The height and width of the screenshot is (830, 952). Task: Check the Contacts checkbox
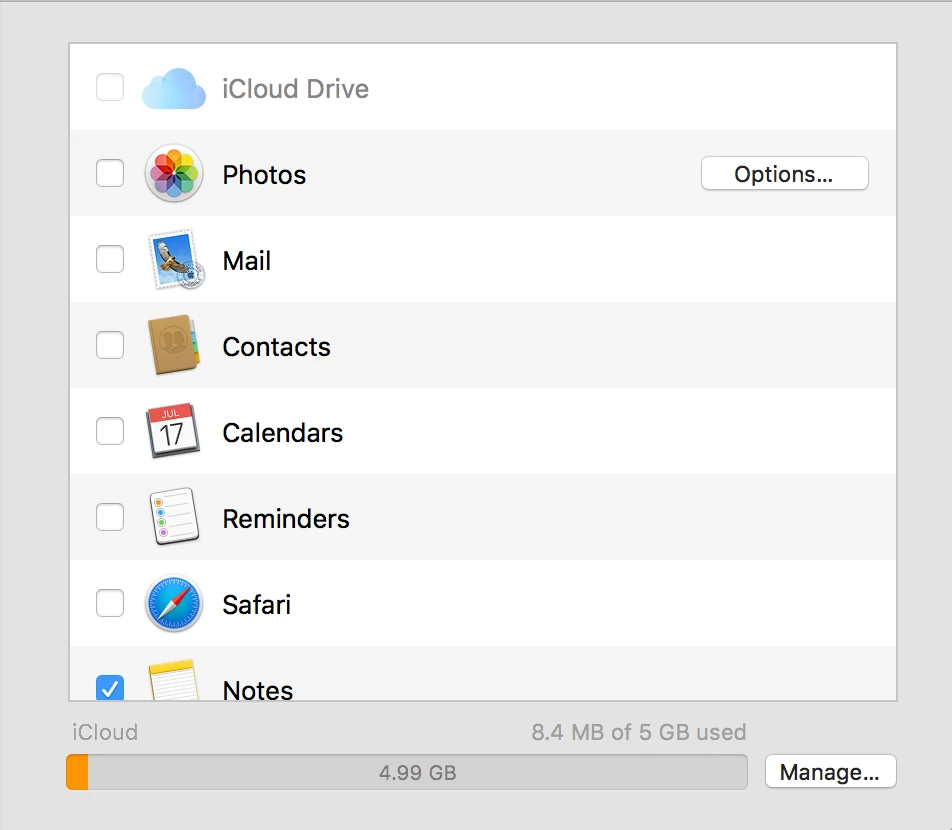tap(110, 345)
